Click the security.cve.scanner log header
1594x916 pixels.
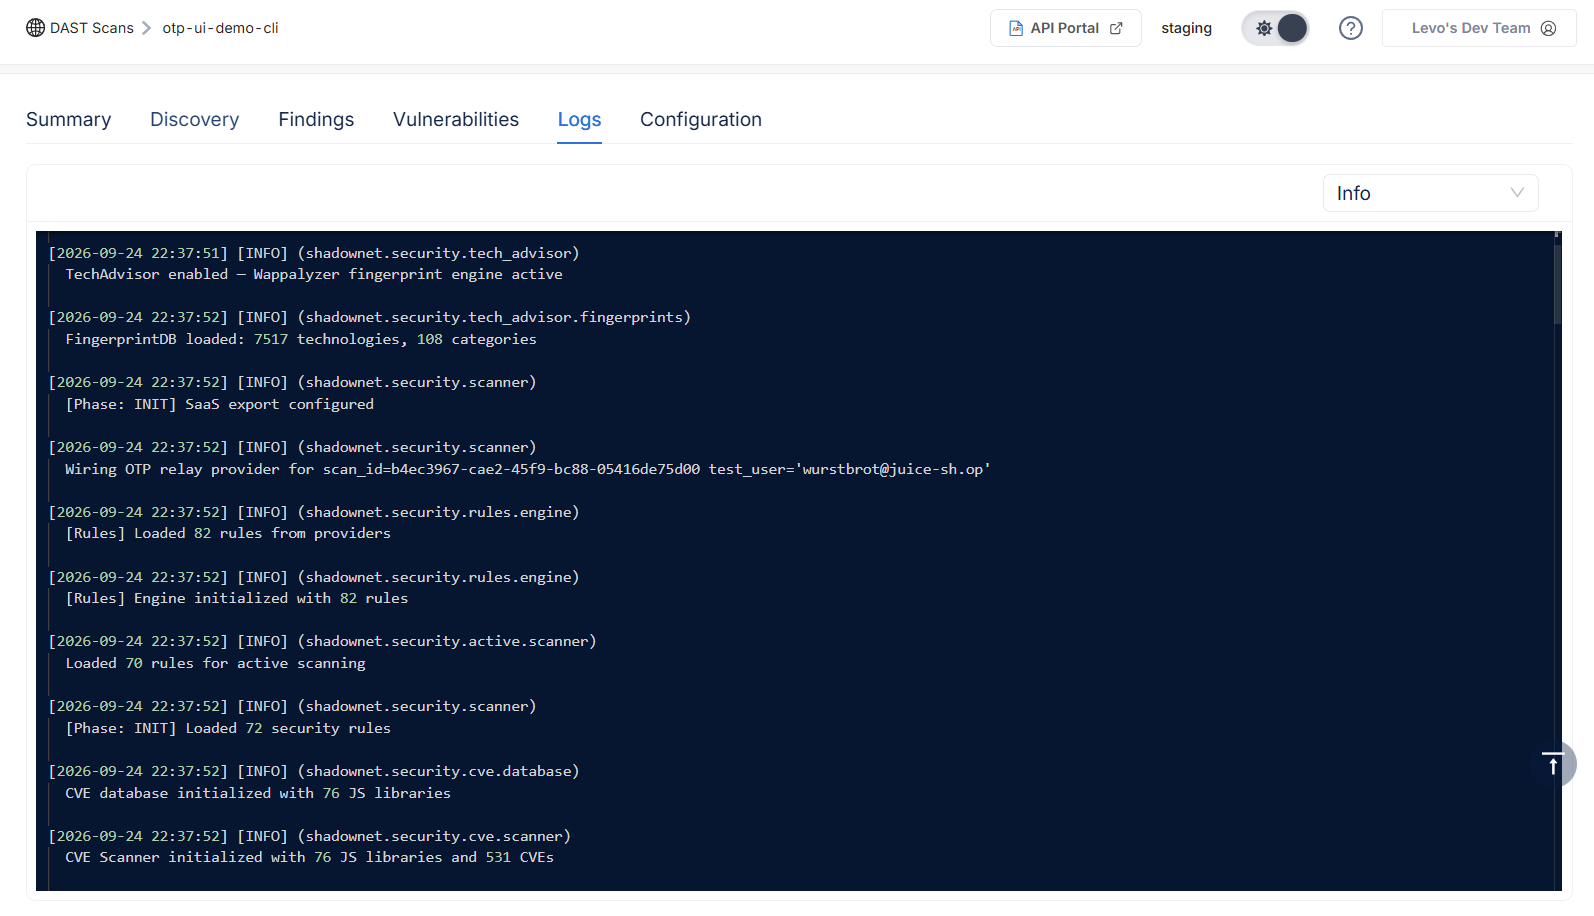click(x=310, y=837)
